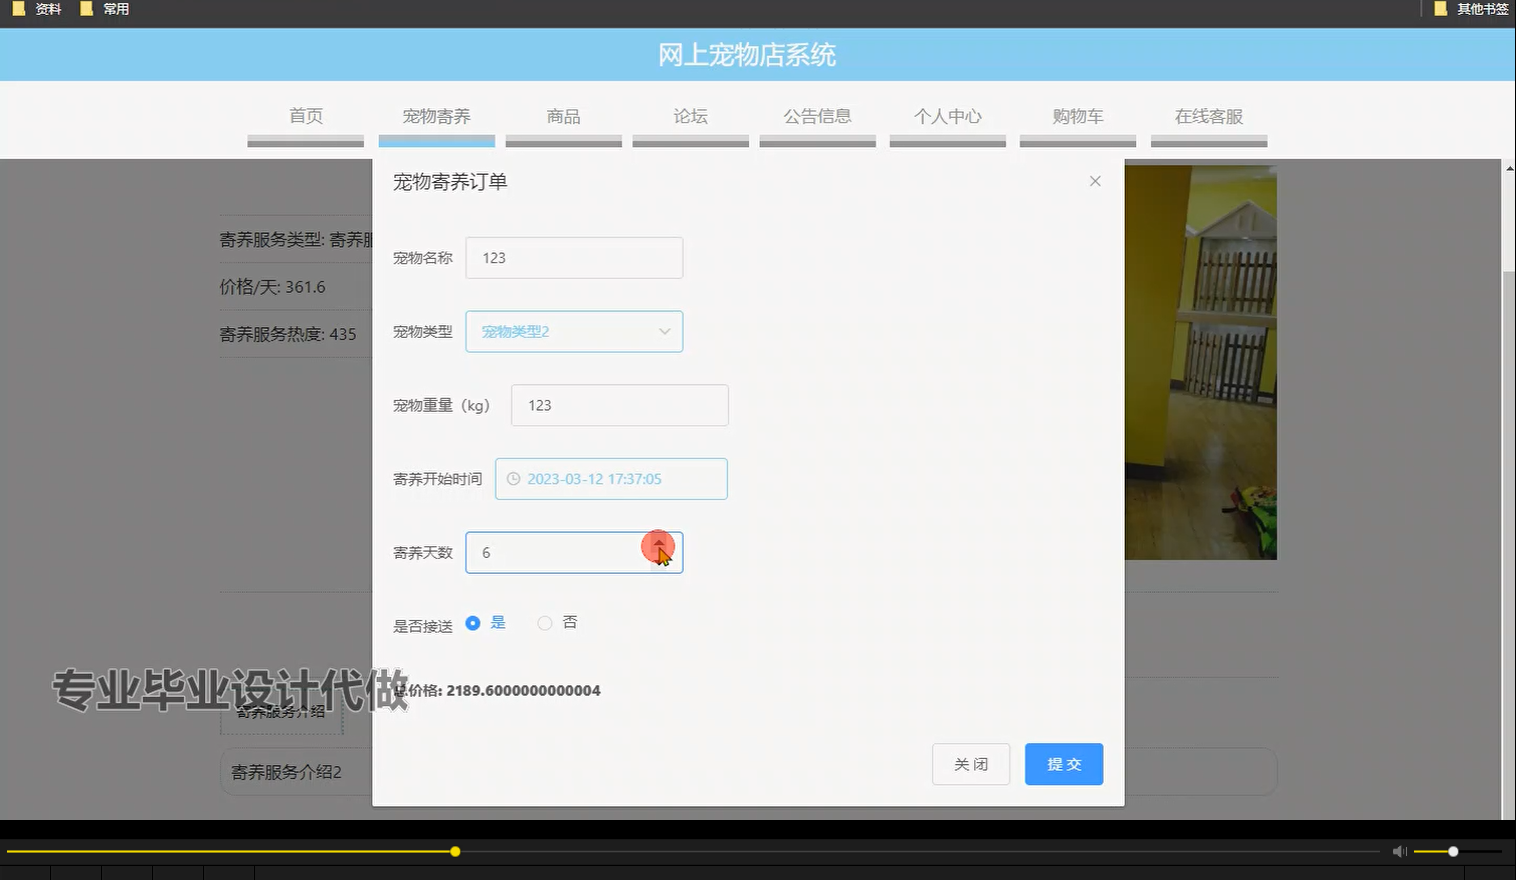
Task: Click the clock icon in 寄养开始时间 field
Action: [x=513, y=479]
